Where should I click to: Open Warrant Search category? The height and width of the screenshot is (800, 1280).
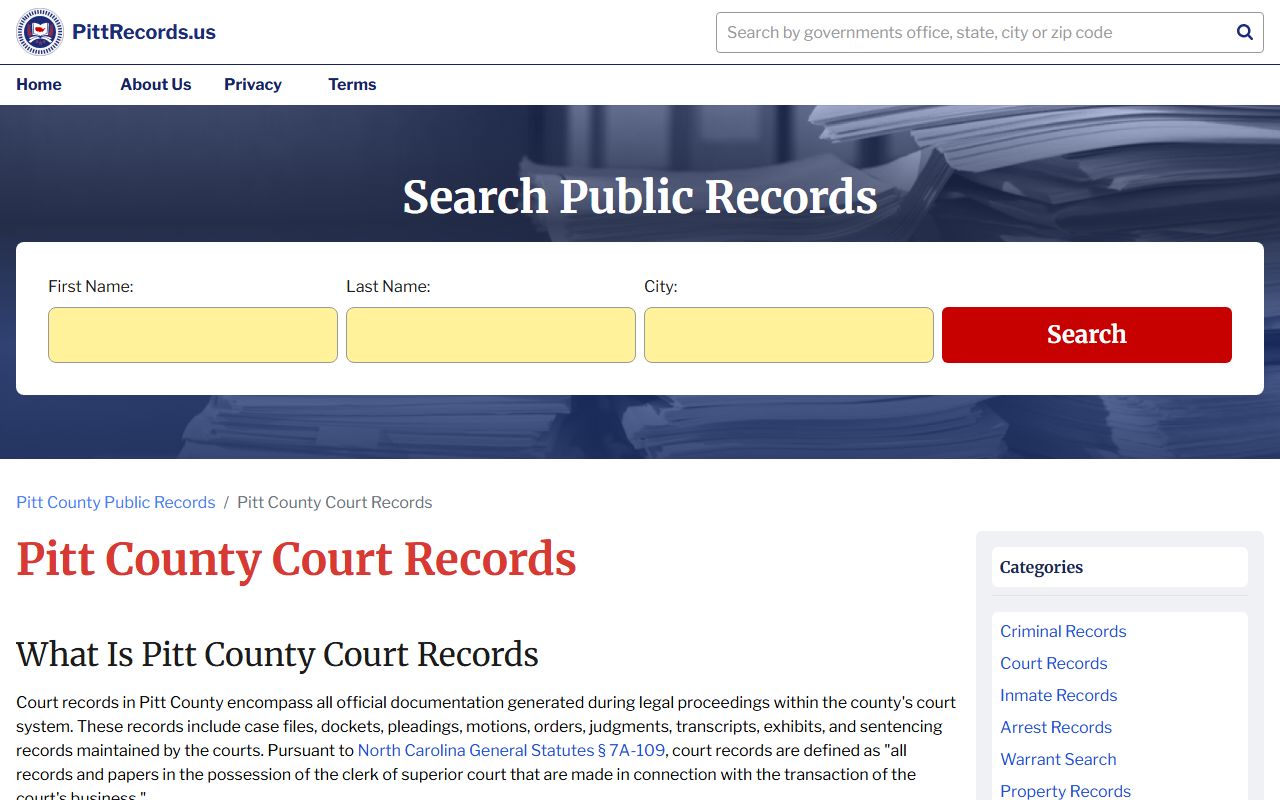coord(1058,759)
